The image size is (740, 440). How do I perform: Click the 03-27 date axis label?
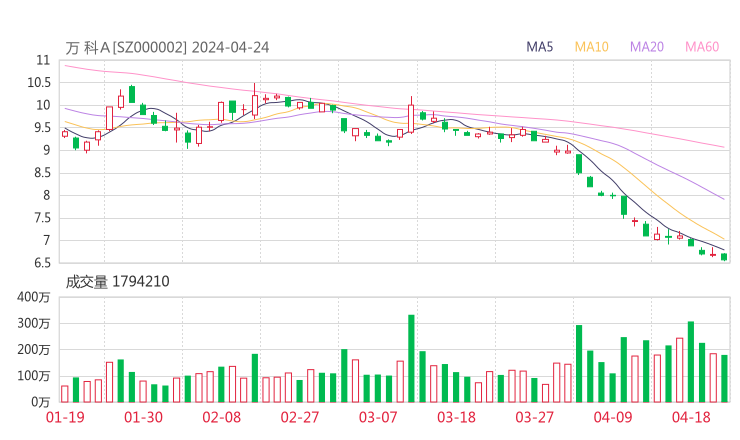tap(534, 417)
